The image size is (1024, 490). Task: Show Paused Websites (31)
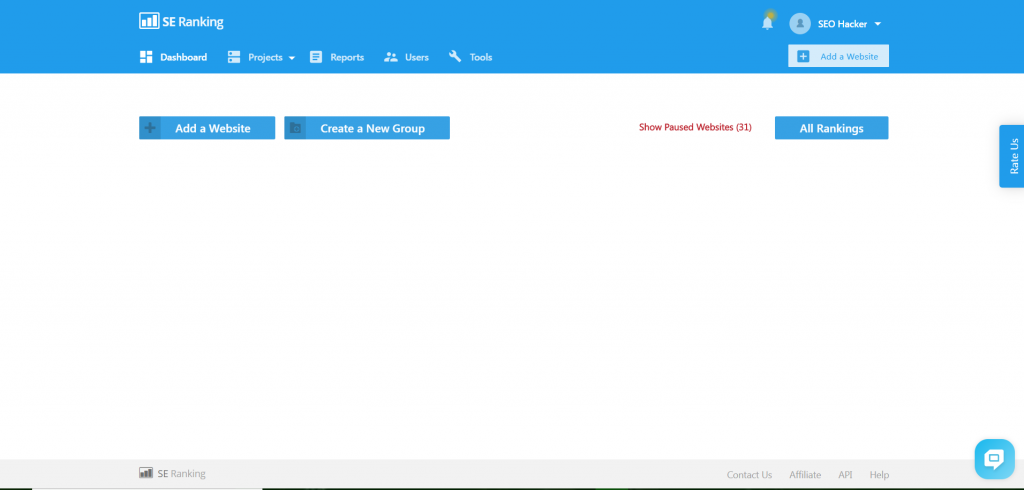pyautogui.click(x=695, y=128)
